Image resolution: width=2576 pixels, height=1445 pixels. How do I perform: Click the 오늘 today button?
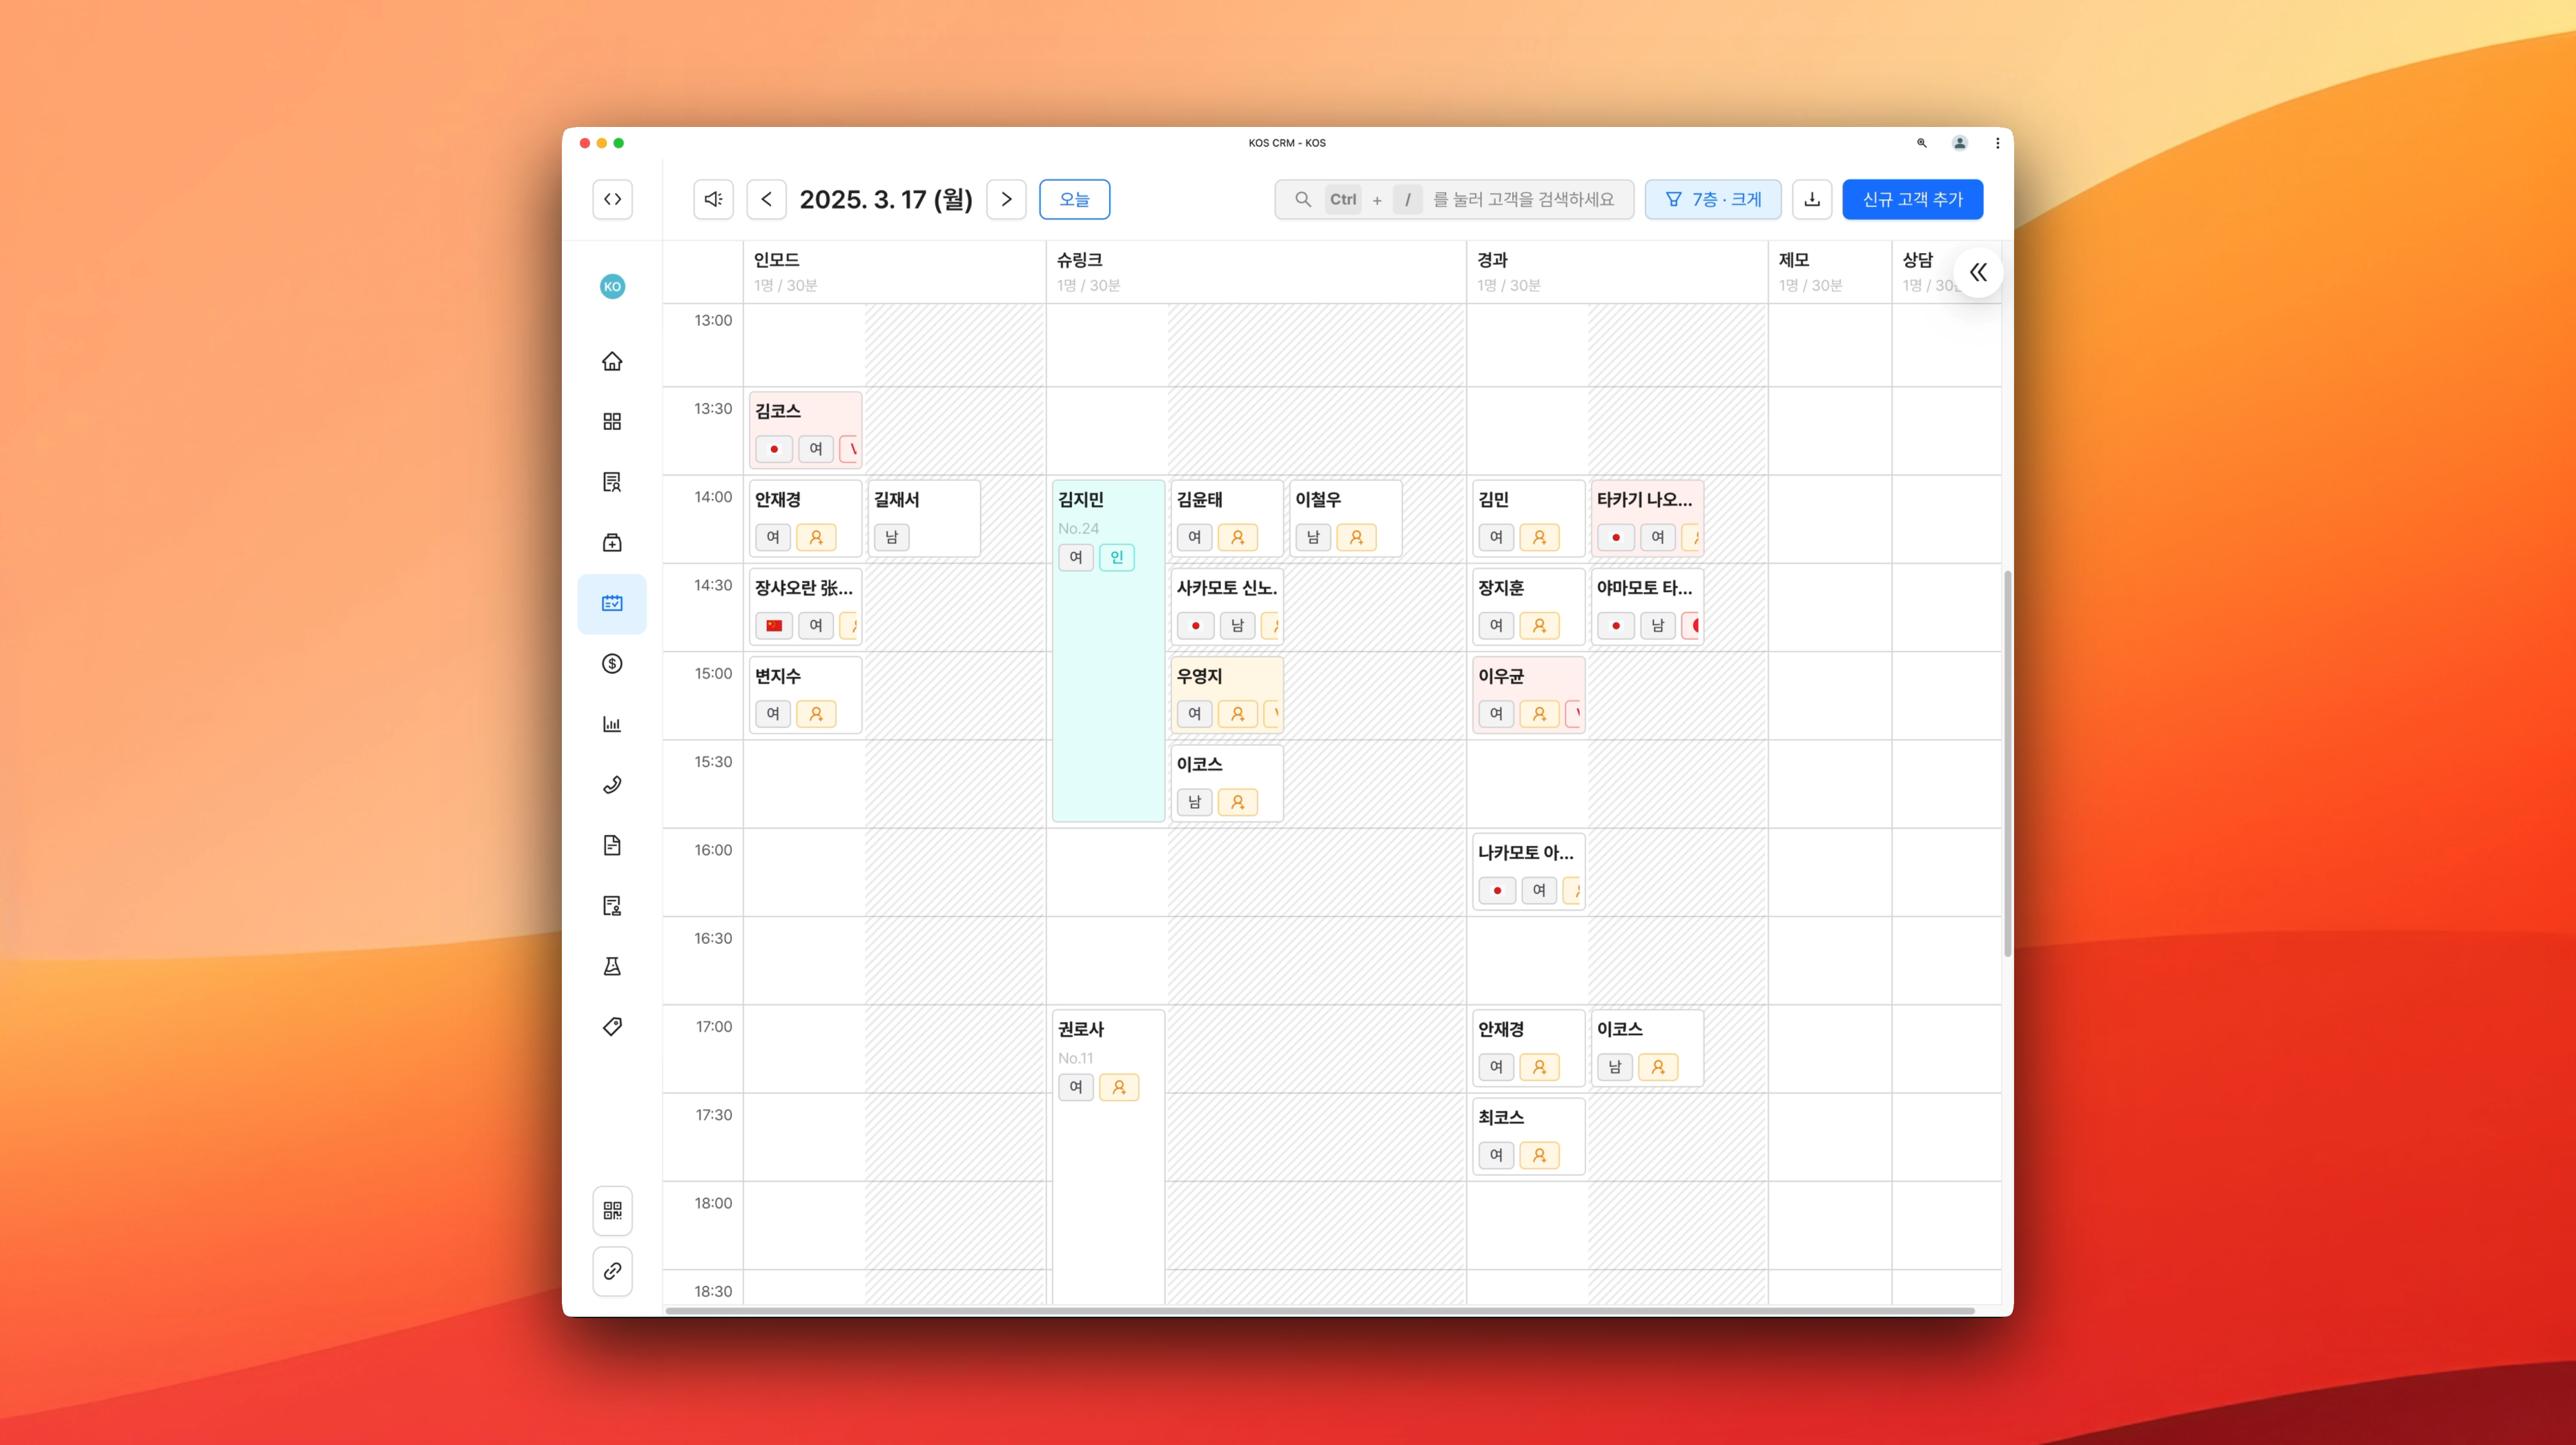(1074, 199)
